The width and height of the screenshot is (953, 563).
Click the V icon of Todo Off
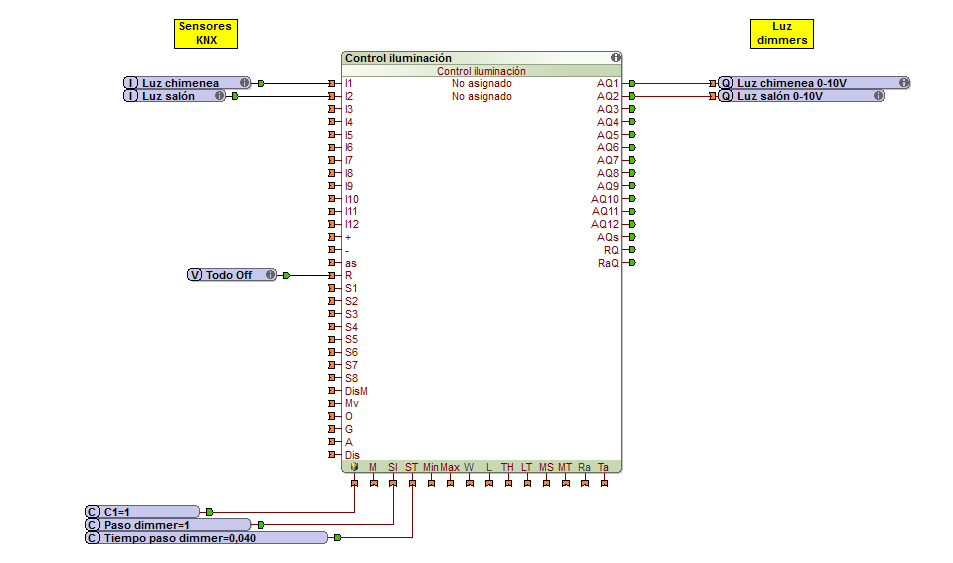[x=195, y=275]
